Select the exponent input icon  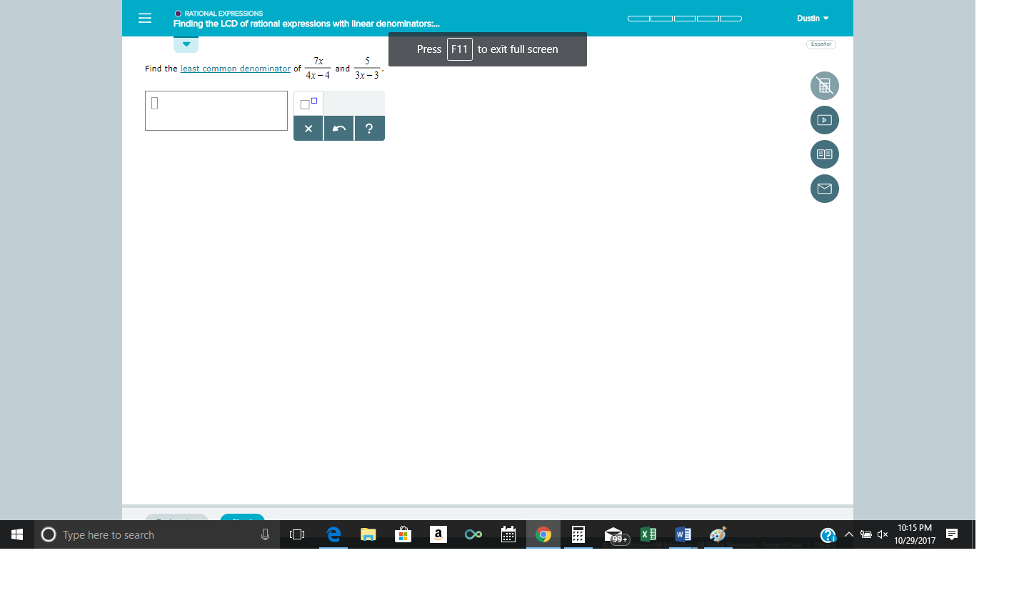pos(306,102)
